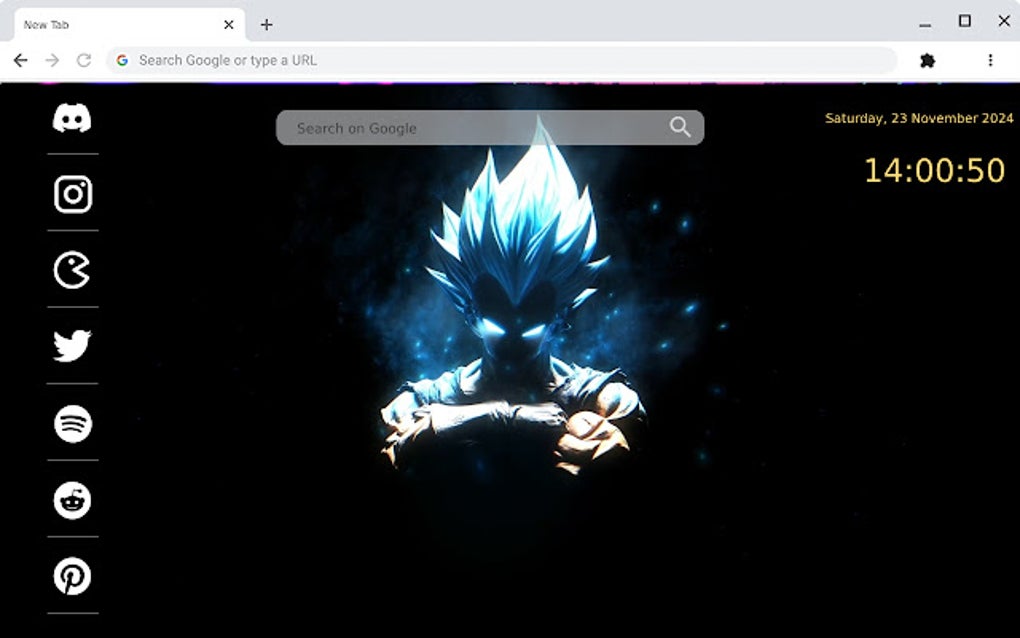Launch Spotify from the sidebar

71,424
